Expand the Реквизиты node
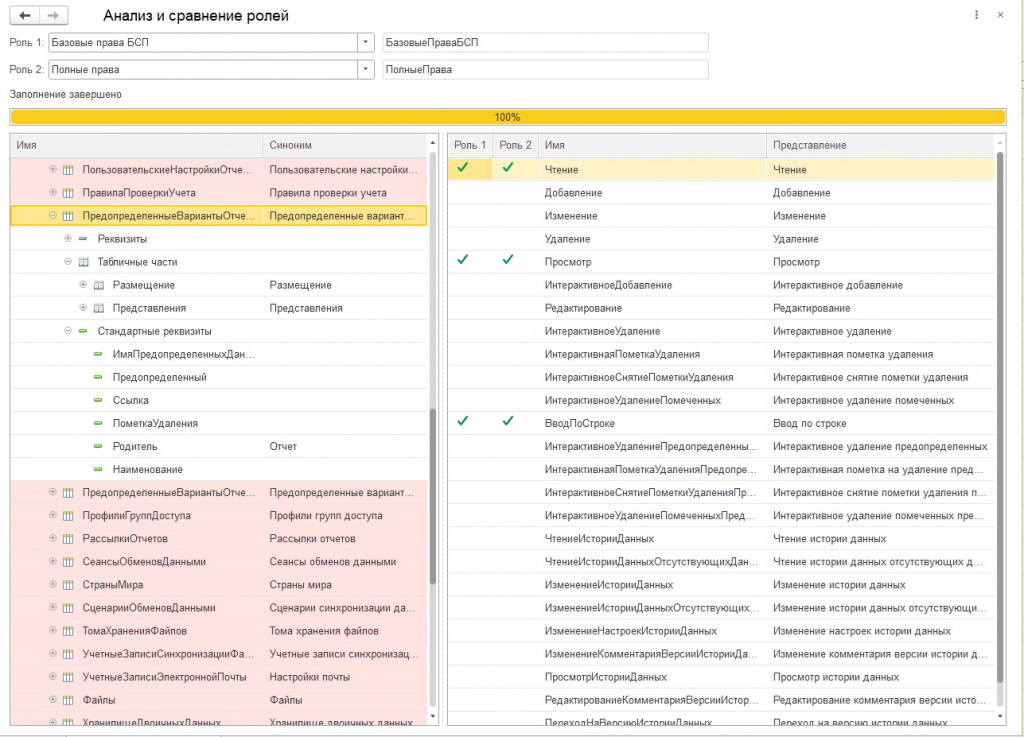 coord(68,238)
